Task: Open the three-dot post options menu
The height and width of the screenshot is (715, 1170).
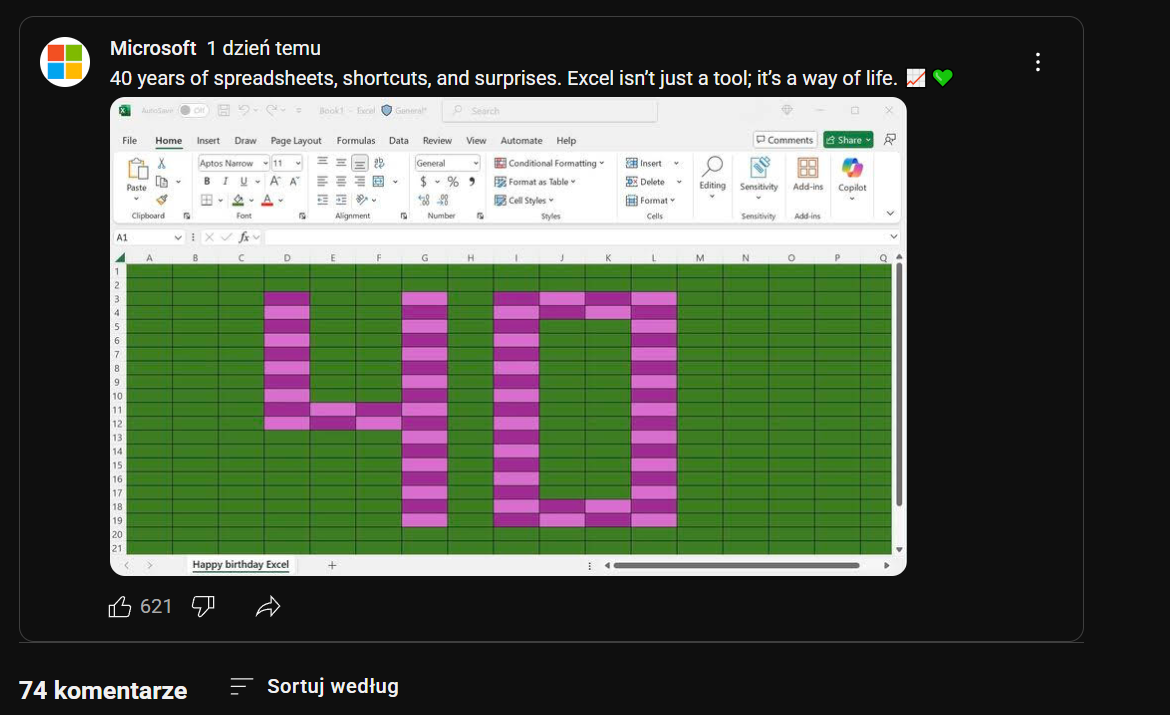Action: tap(1038, 62)
